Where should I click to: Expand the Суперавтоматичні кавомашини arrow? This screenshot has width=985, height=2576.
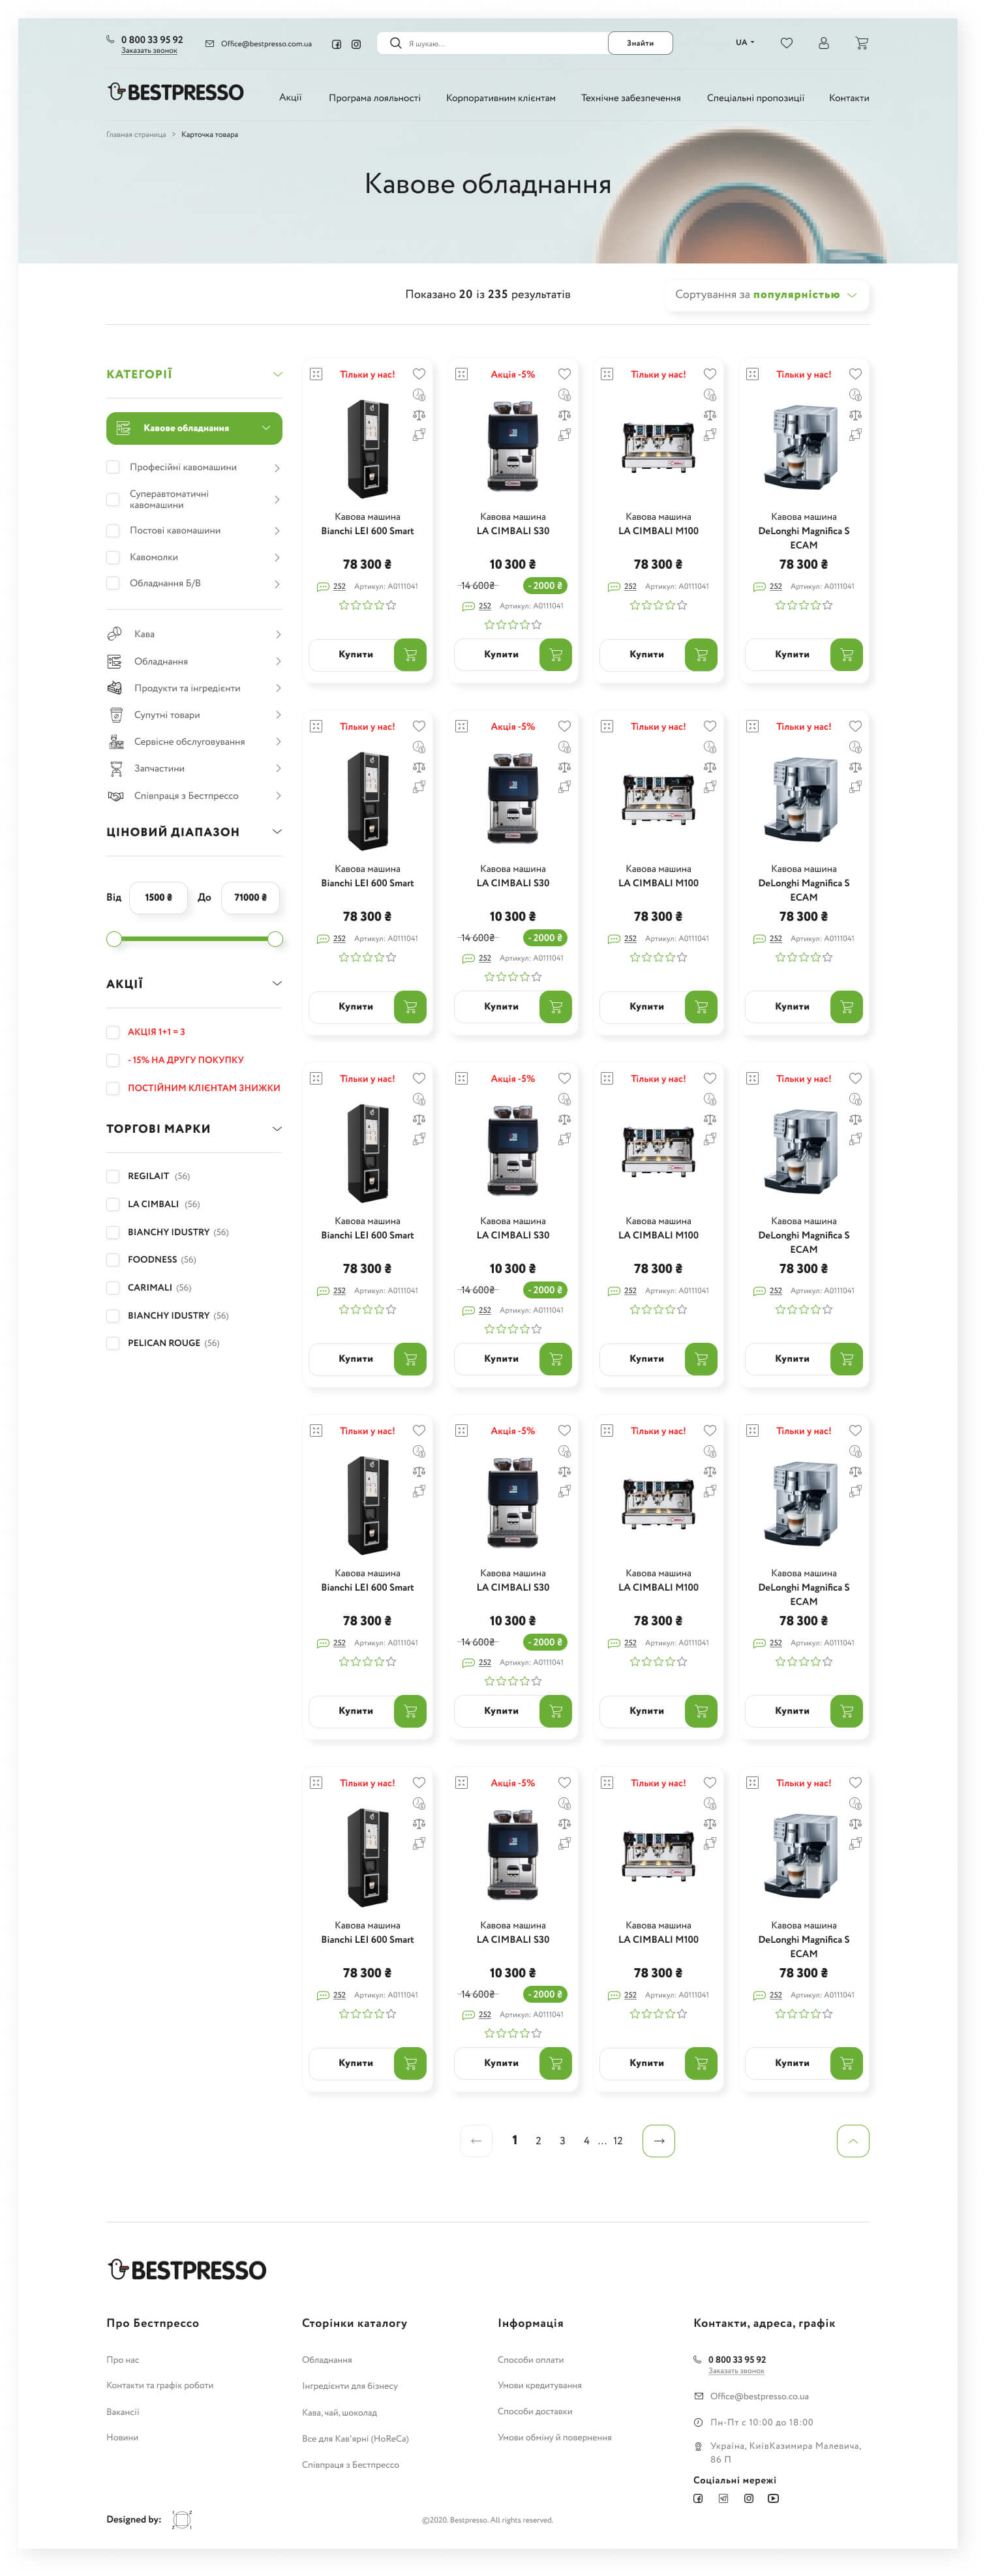coord(277,499)
